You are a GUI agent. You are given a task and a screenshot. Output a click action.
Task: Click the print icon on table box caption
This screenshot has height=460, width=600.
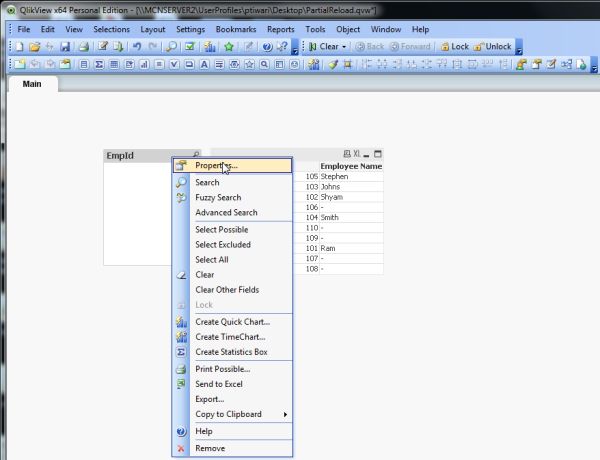point(347,154)
